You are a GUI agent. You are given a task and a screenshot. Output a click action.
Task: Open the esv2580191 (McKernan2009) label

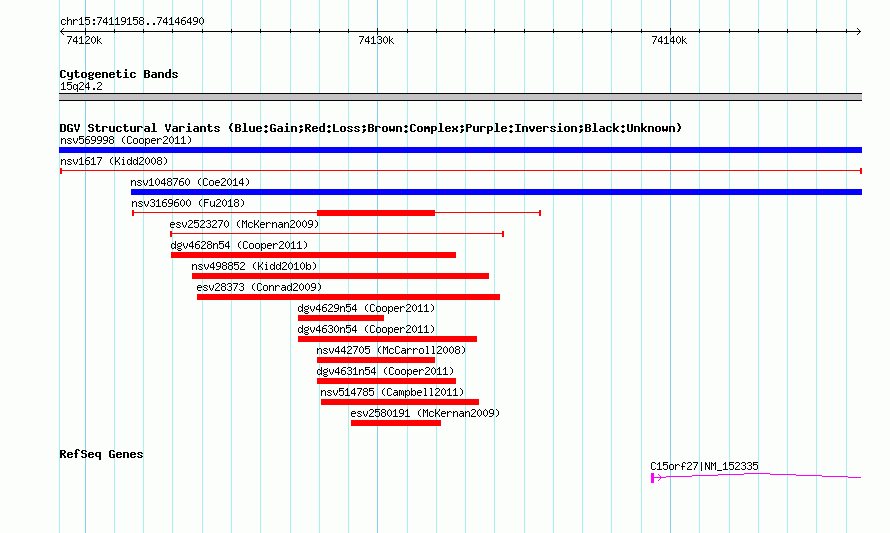point(425,413)
